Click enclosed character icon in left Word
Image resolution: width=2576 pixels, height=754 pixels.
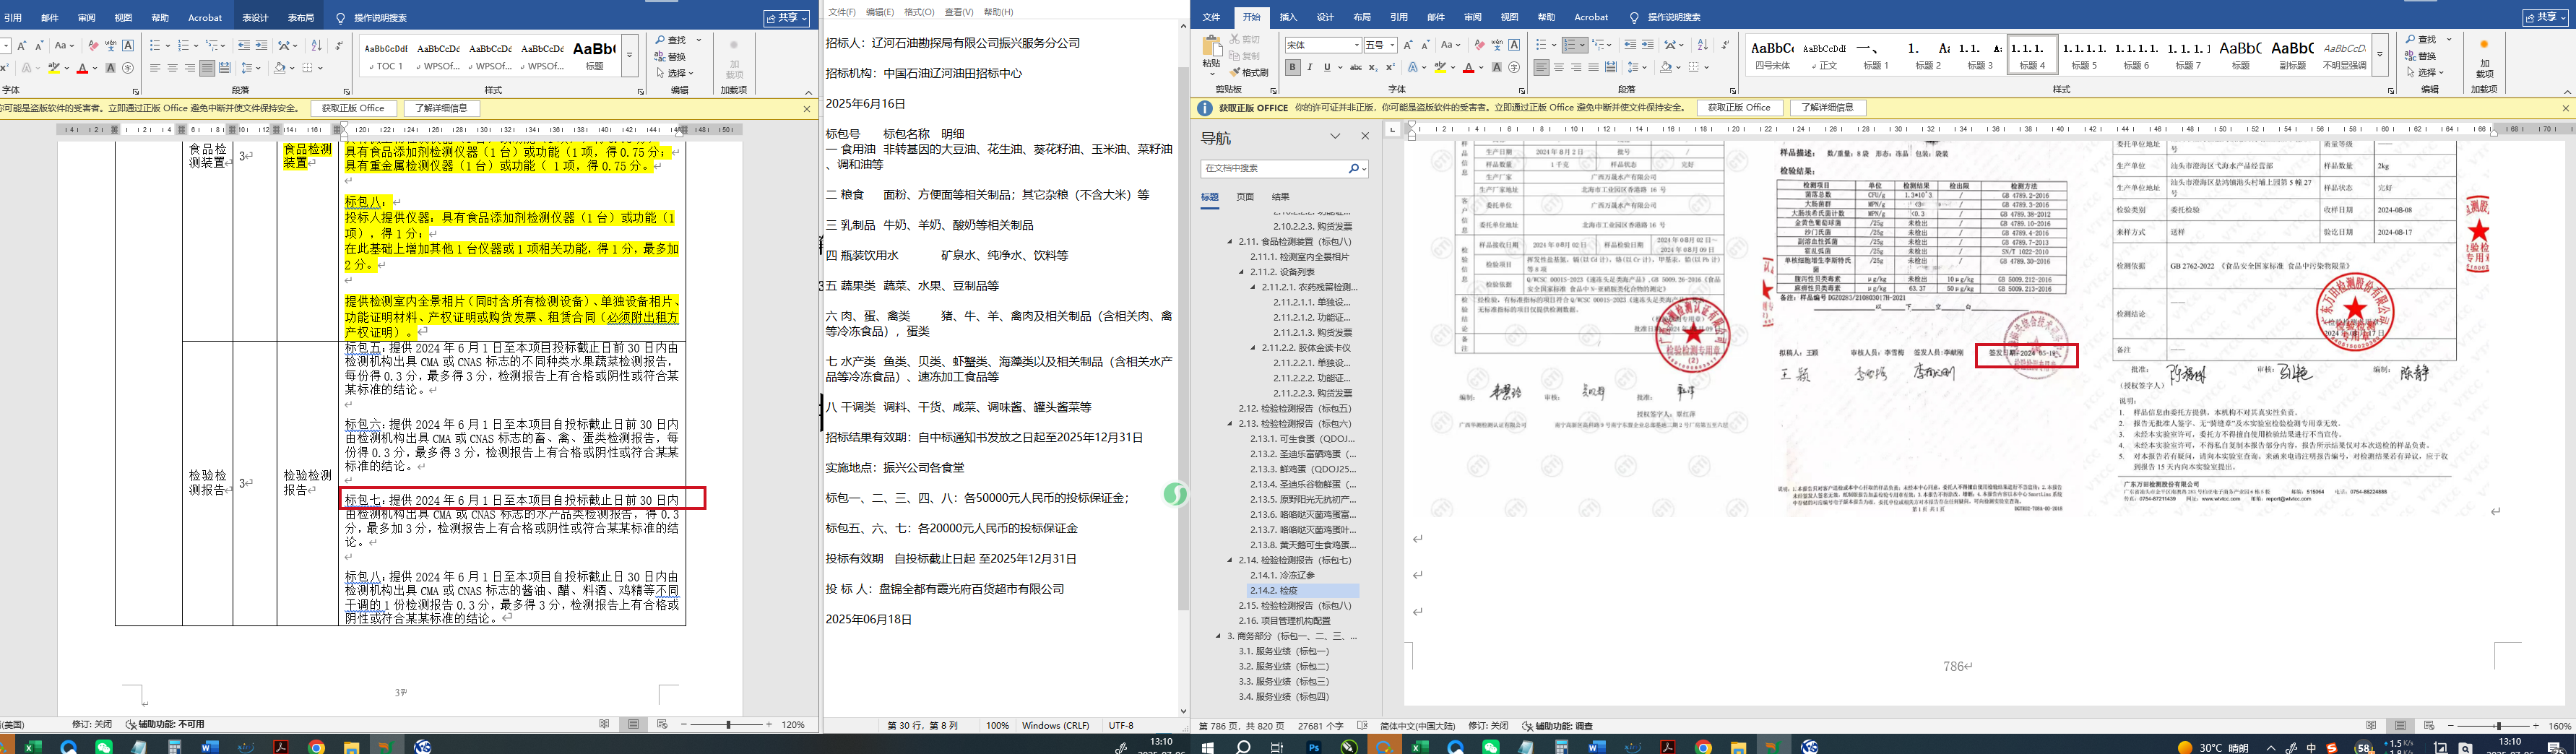click(x=128, y=68)
